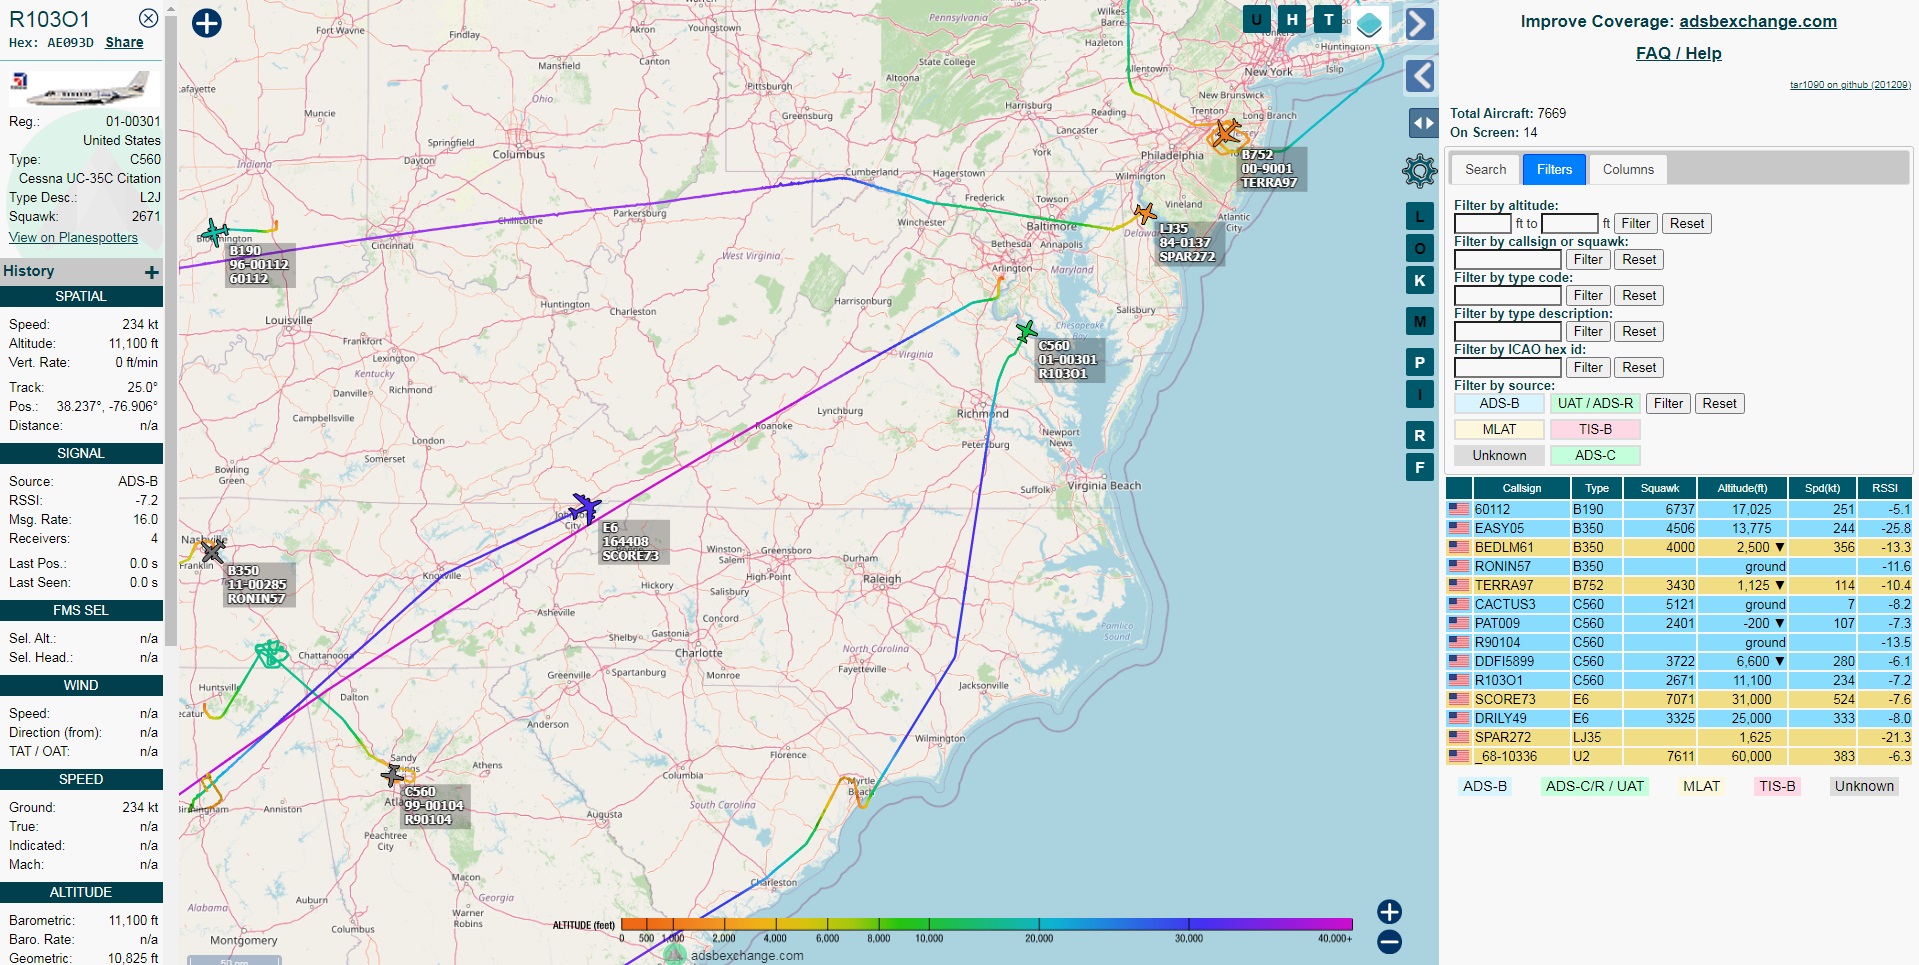Switch to the Search tab
1919x965 pixels.
1485,169
